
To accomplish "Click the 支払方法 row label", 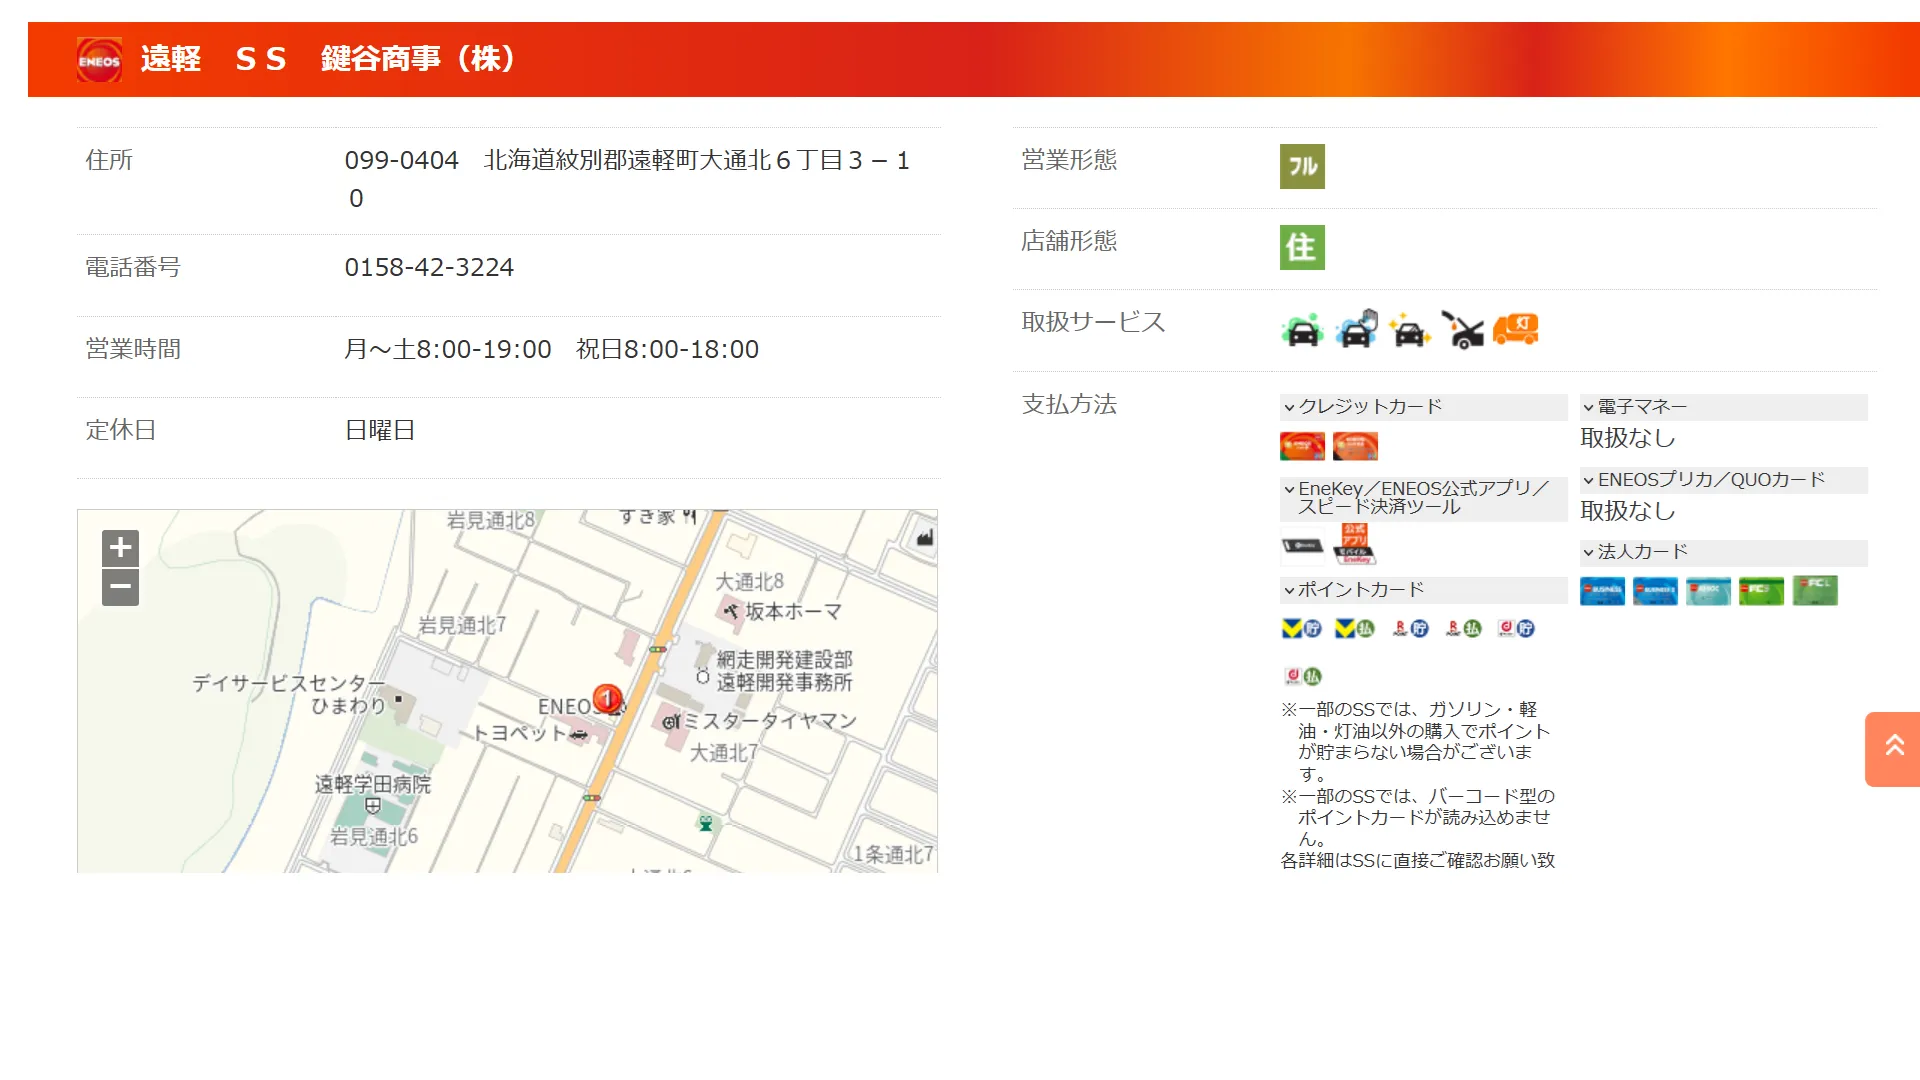I will (1069, 404).
